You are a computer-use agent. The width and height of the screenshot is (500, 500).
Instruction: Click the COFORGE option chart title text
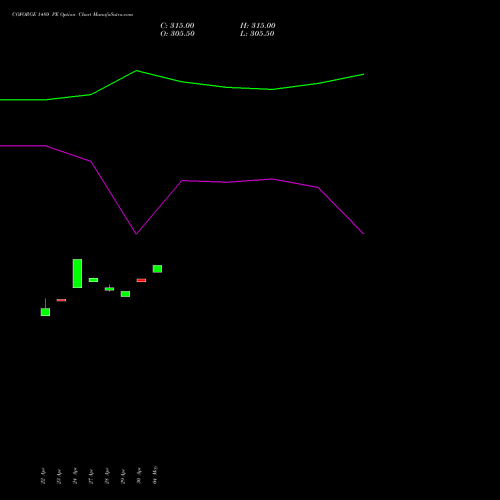(x=72, y=14)
